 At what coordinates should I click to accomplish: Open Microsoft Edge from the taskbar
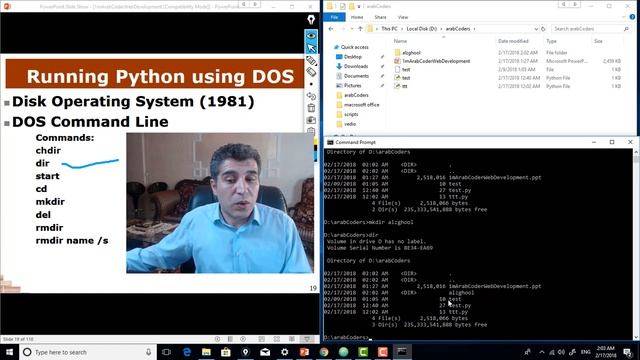point(187,352)
